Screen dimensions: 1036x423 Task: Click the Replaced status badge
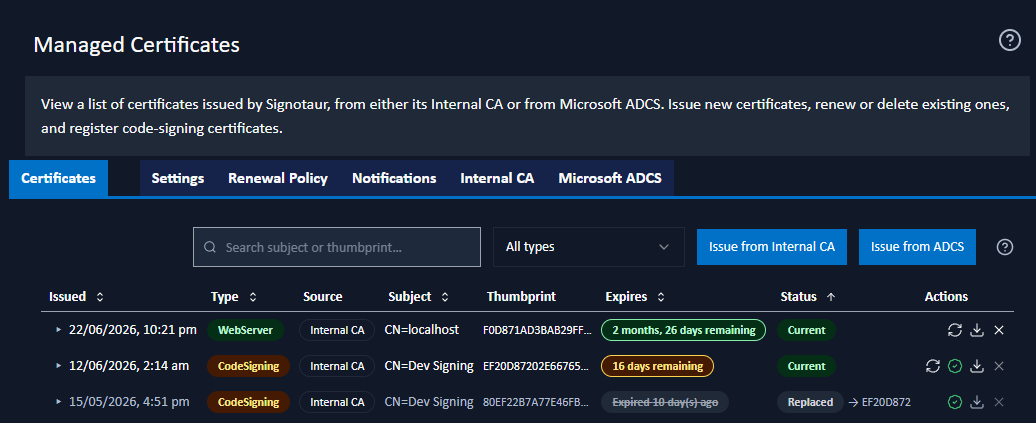pos(810,401)
